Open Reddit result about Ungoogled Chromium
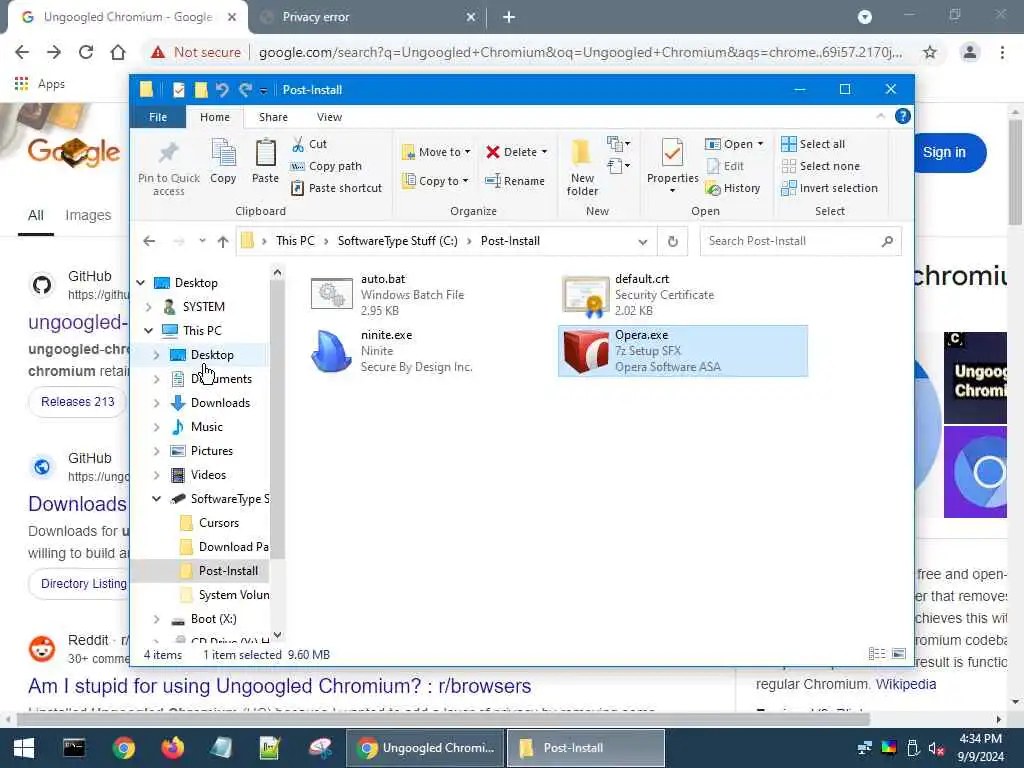This screenshot has width=1024, height=768. tap(279, 686)
